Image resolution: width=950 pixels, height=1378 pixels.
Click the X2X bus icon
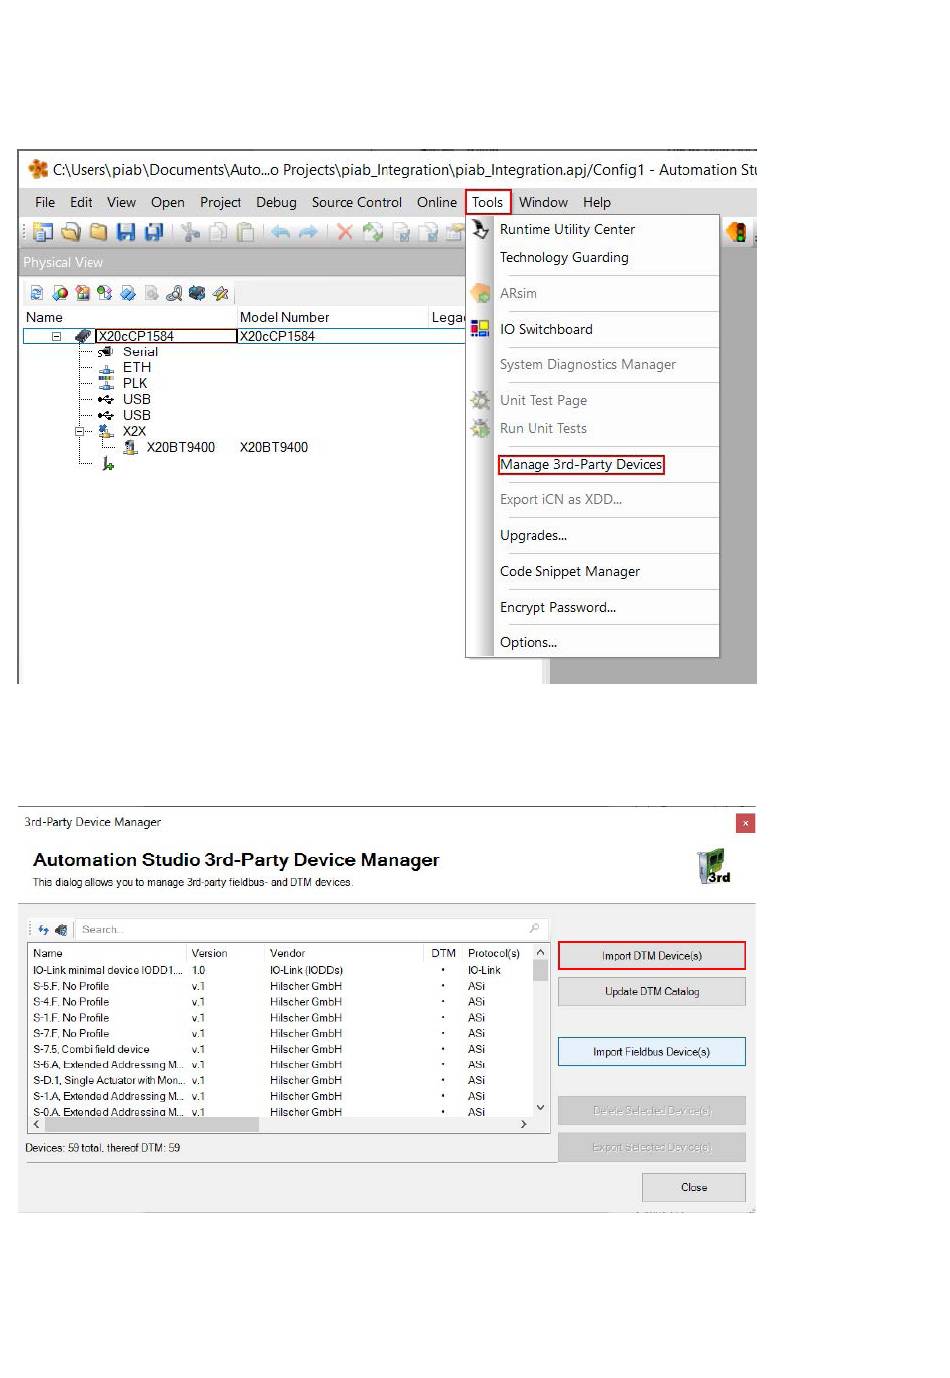(x=106, y=431)
